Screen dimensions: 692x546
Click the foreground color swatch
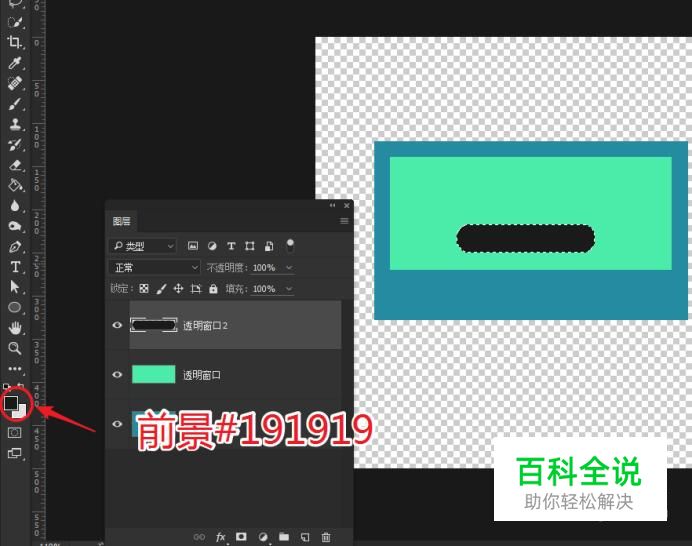pyautogui.click(x=11, y=403)
